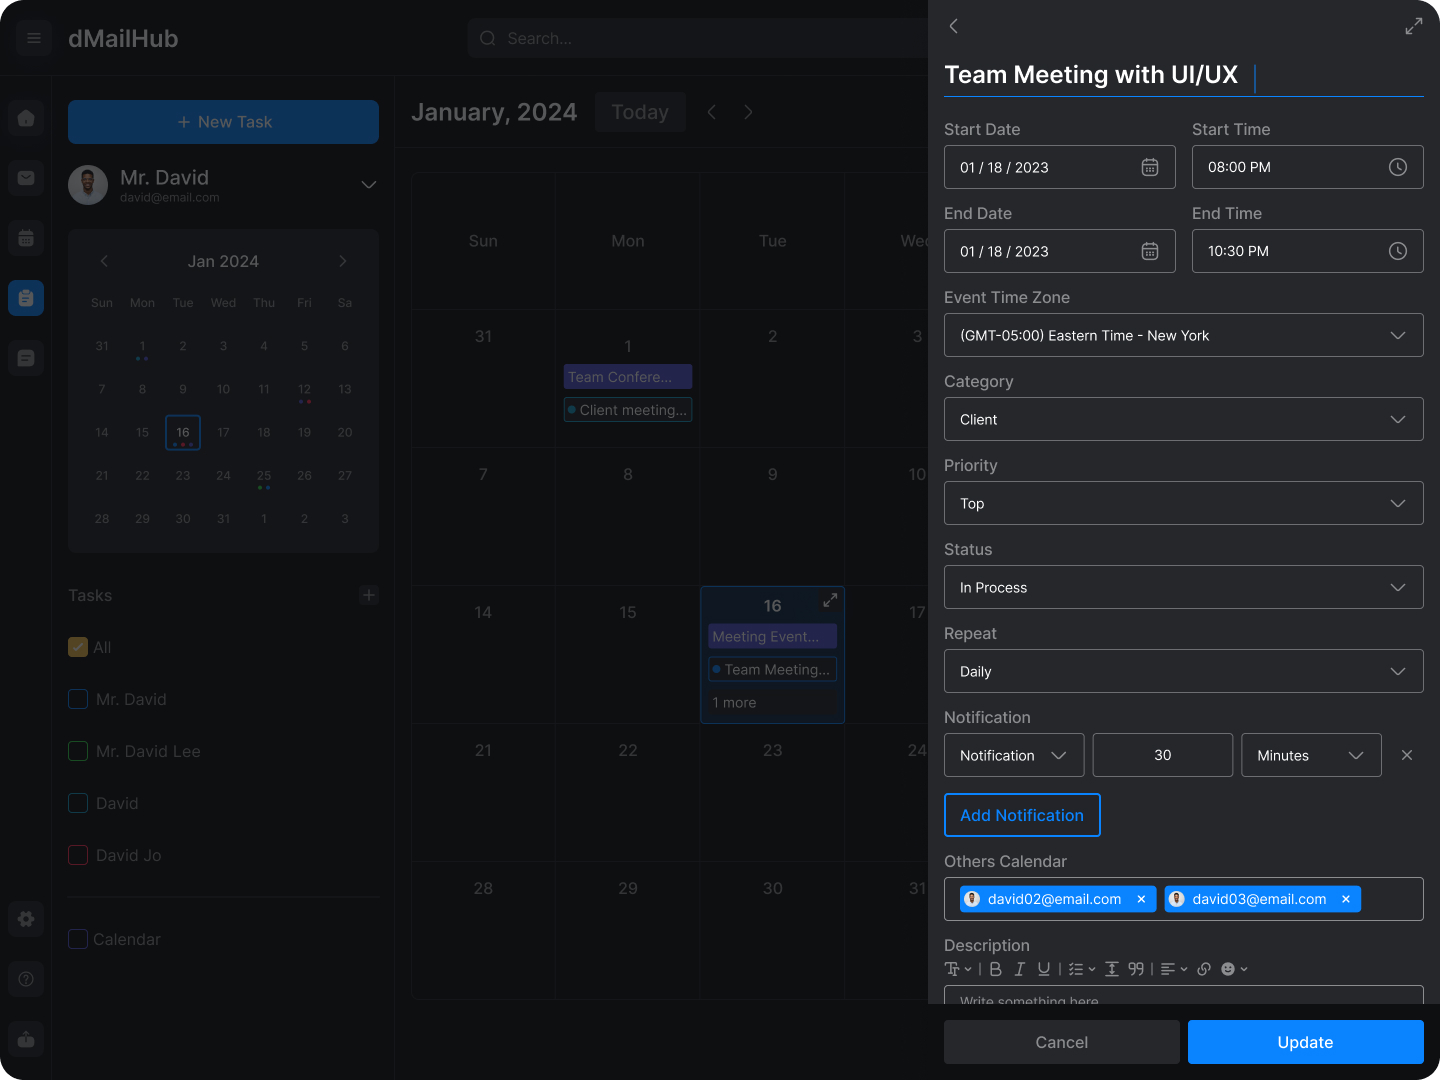
Task: Select day 25 in the mini calendar
Action: (x=264, y=476)
